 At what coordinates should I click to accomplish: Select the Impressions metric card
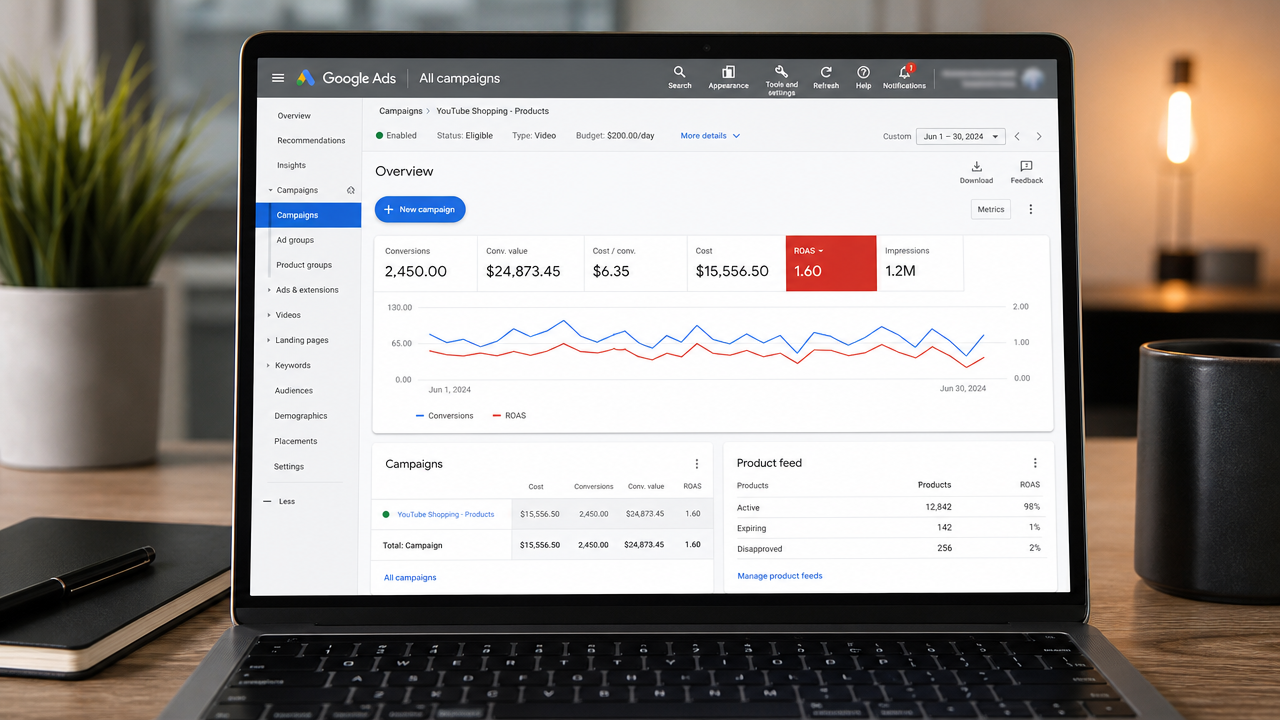pyautogui.click(x=920, y=264)
